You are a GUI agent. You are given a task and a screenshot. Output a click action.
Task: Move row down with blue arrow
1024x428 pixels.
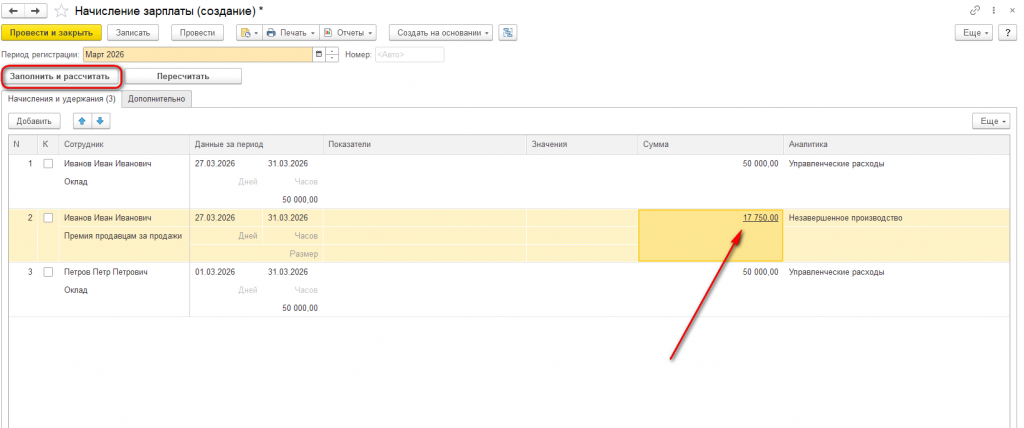tap(101, 121)
